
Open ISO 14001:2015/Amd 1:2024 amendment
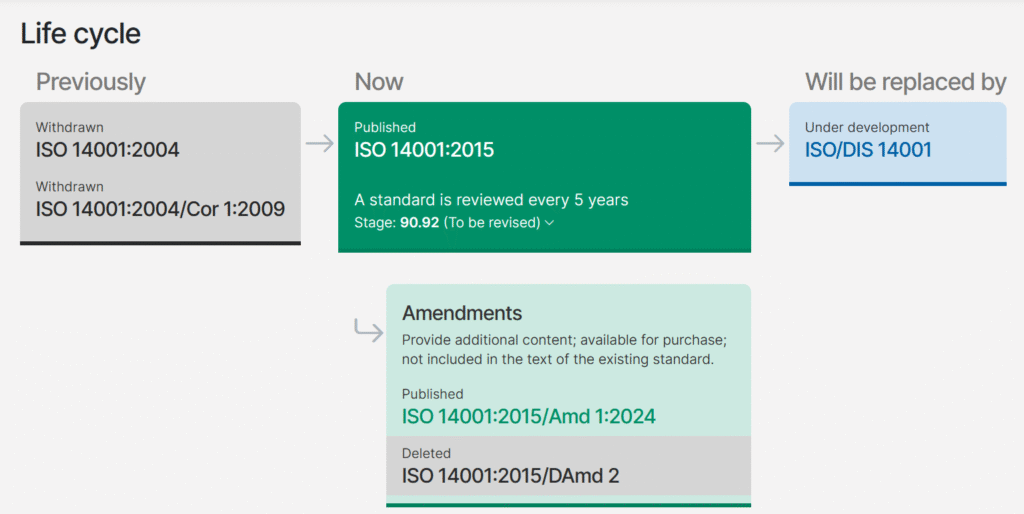click(528, 416)
